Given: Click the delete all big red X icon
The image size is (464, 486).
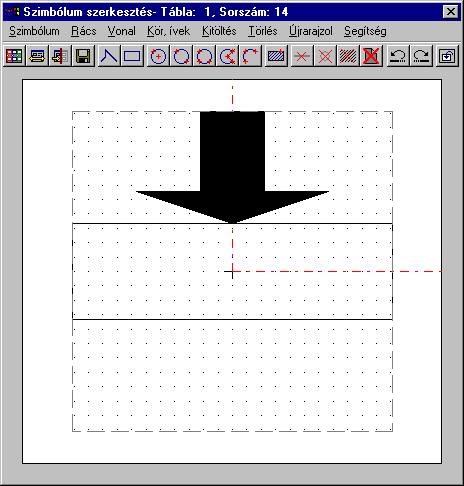Looking at the screenshot, I should click(371, 56).
